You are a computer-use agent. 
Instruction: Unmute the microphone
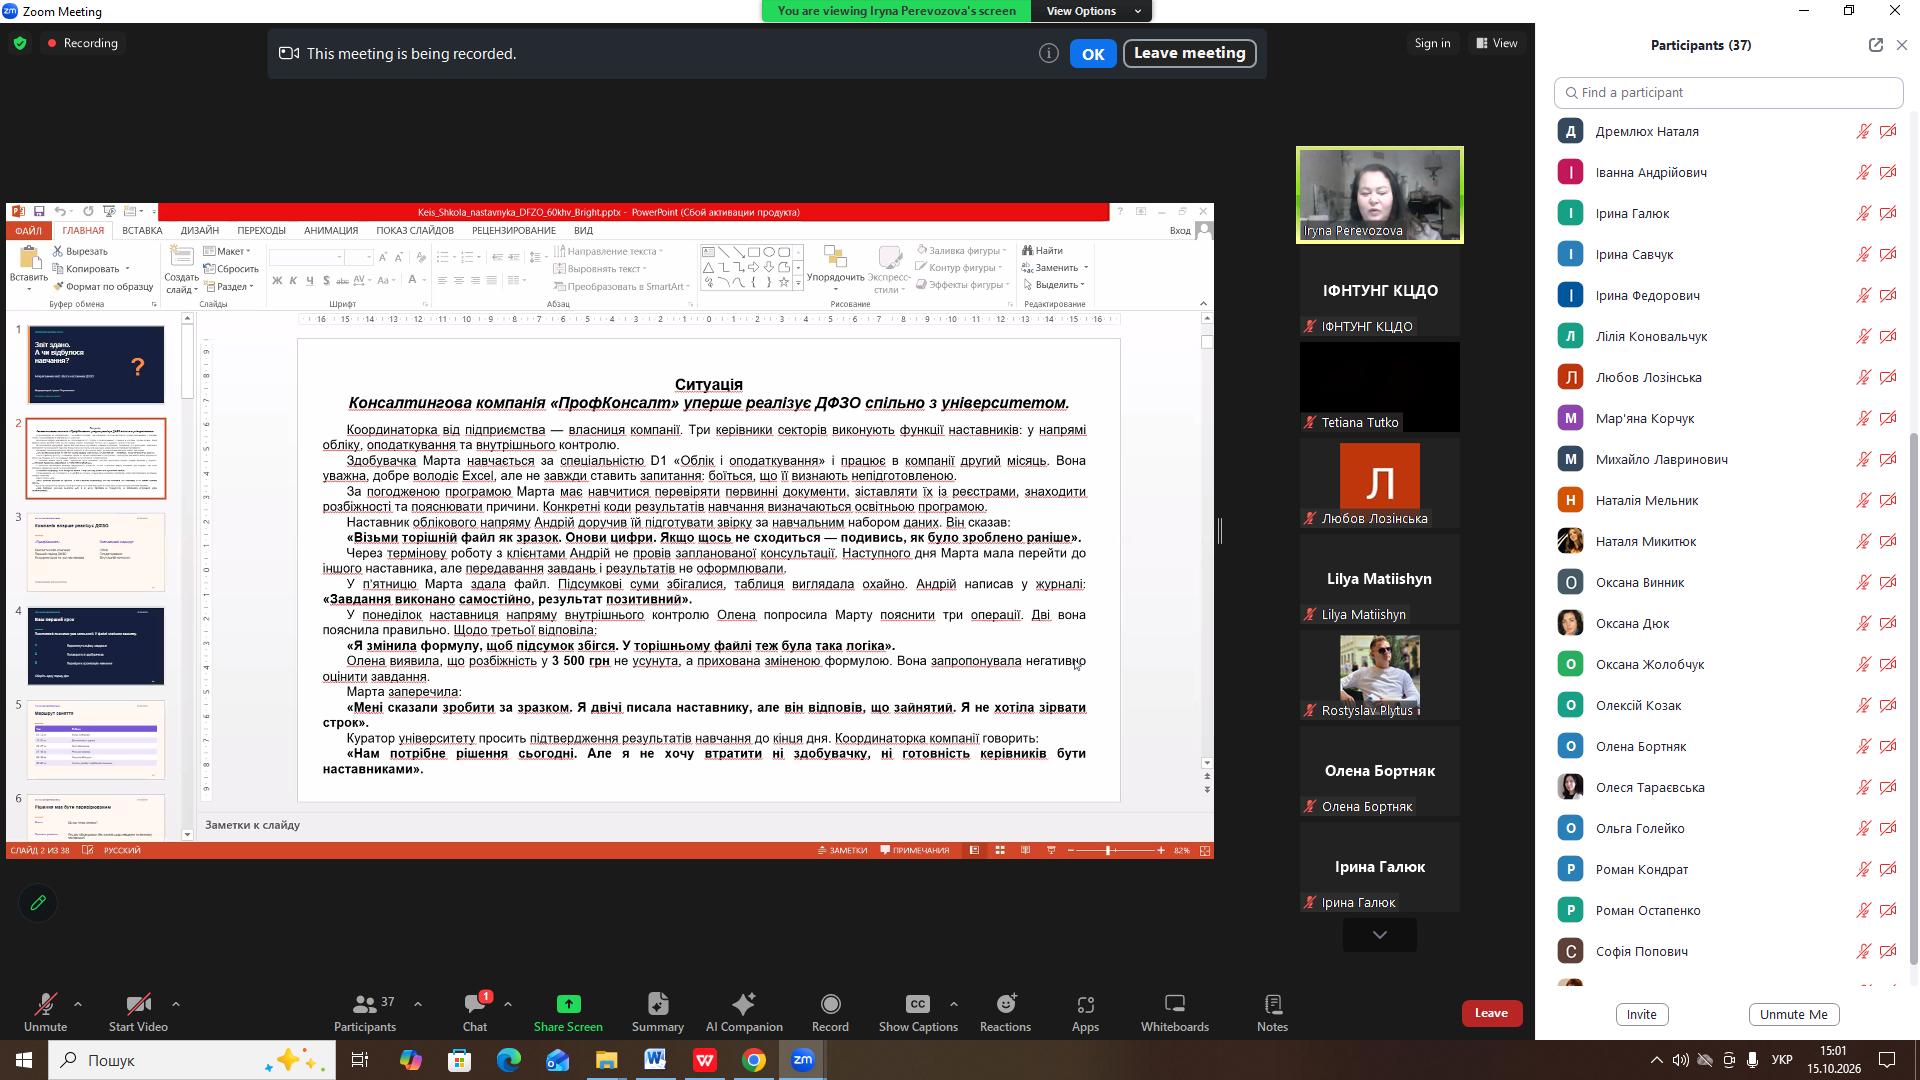coord(46,1012)
